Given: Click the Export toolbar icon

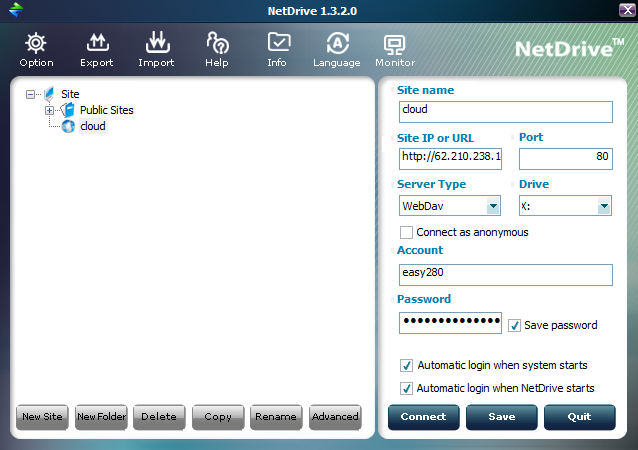Looking at the screenshot, I should tap(97, 43).
